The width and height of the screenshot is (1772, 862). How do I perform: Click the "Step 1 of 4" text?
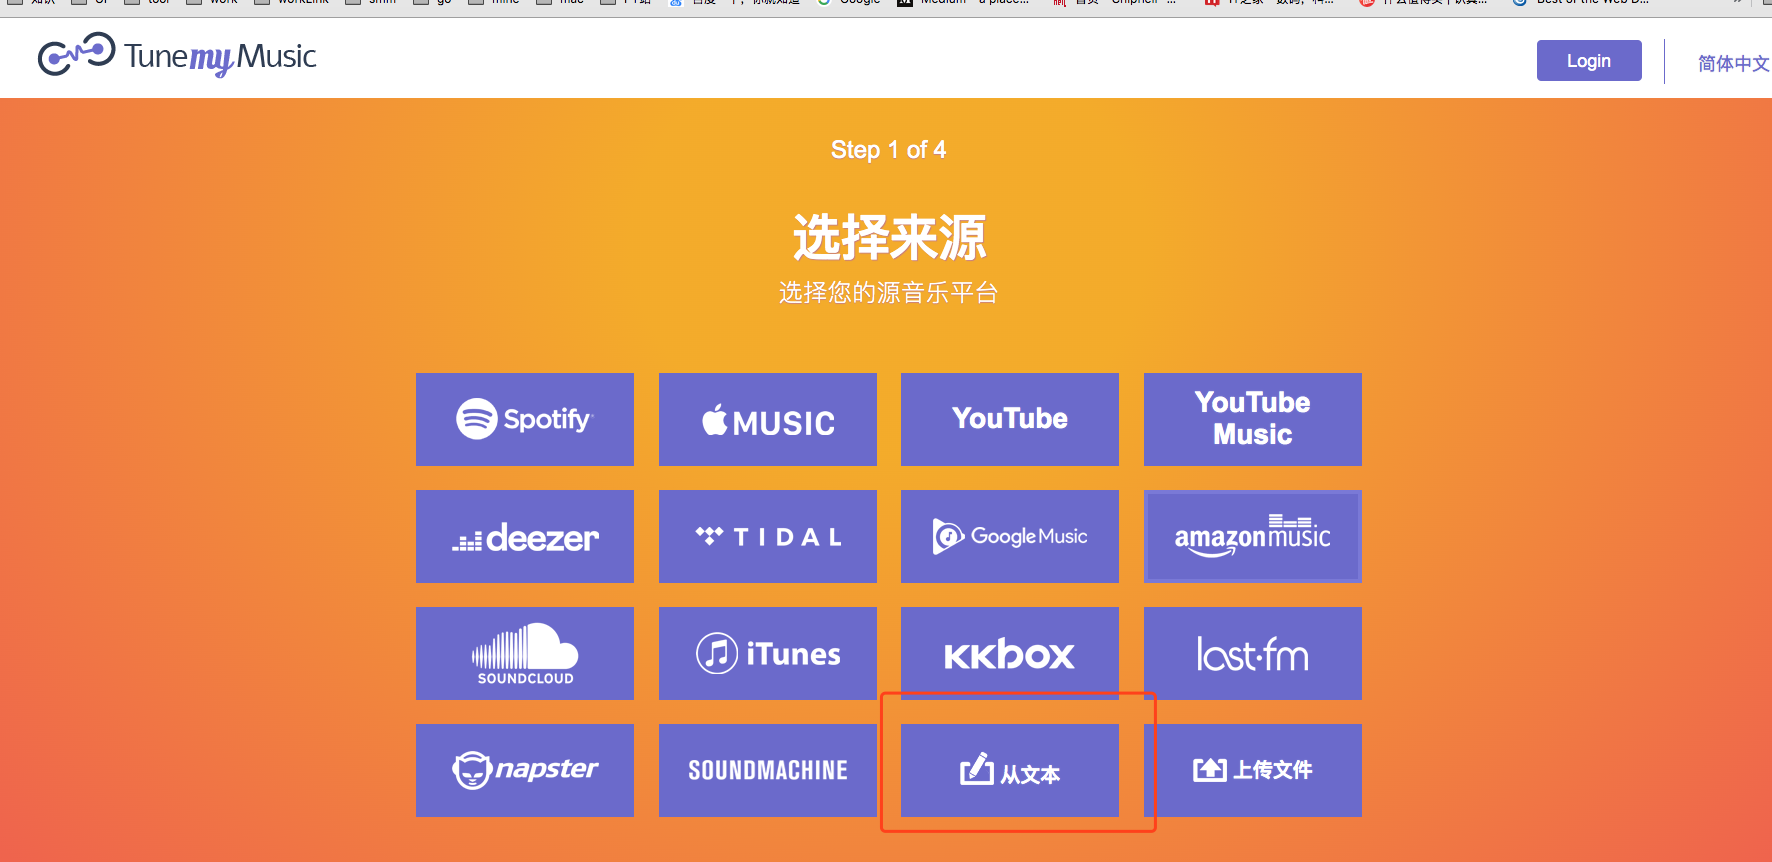click(x=888, y=150)
